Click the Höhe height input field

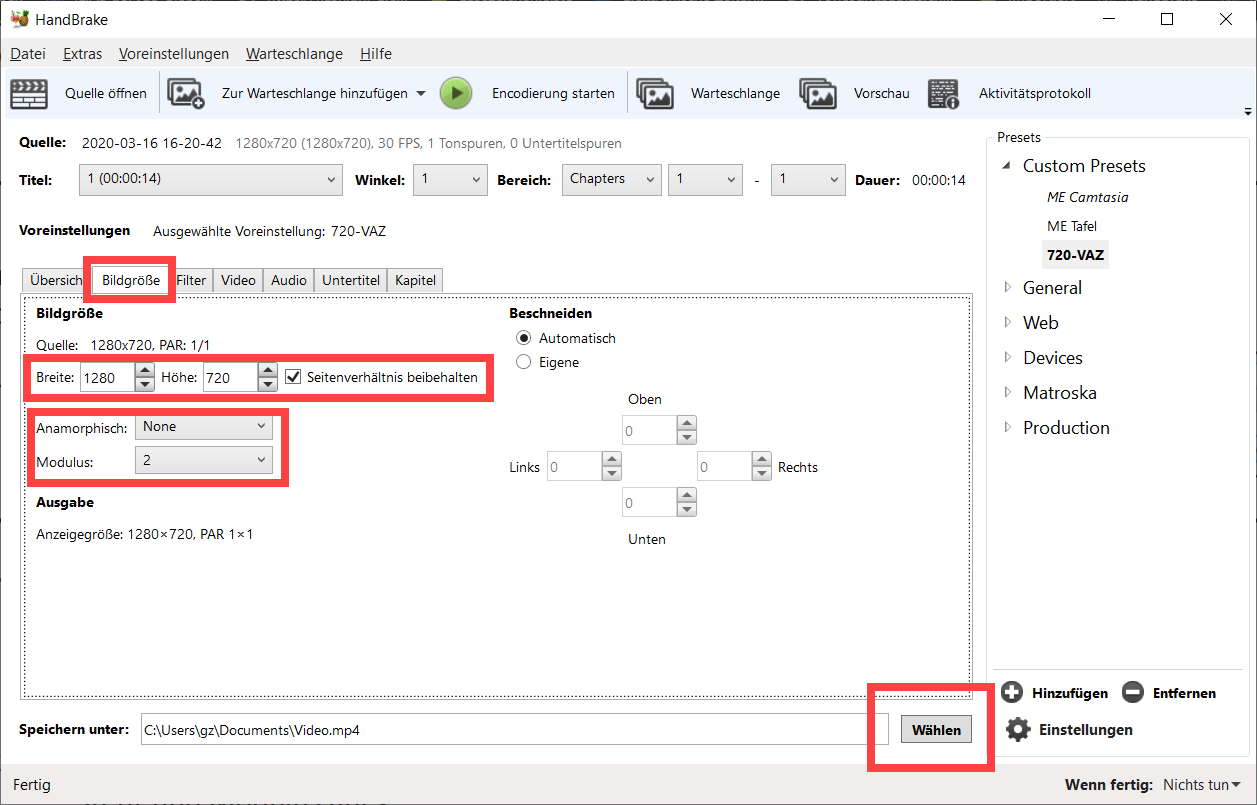[x=230, y=377]
